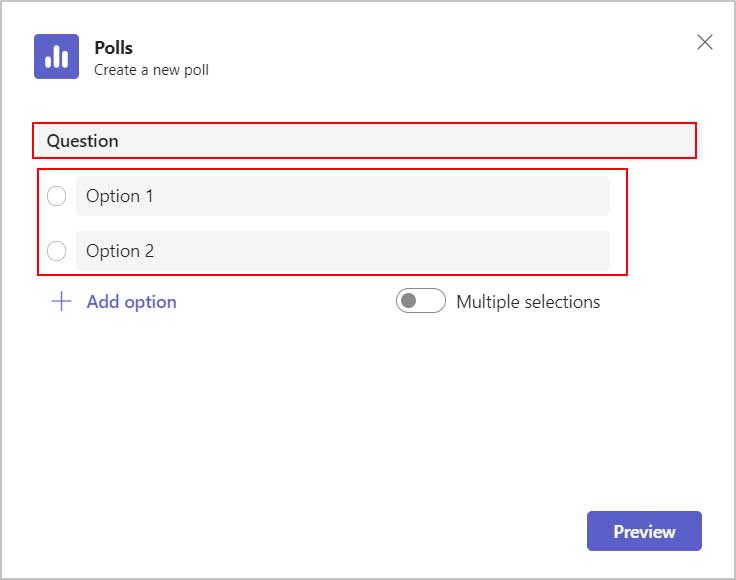The image size is (736, 580).
Task: Click the right end of Option 1 field
Action: pyautogui.click(x=591, y=196)
